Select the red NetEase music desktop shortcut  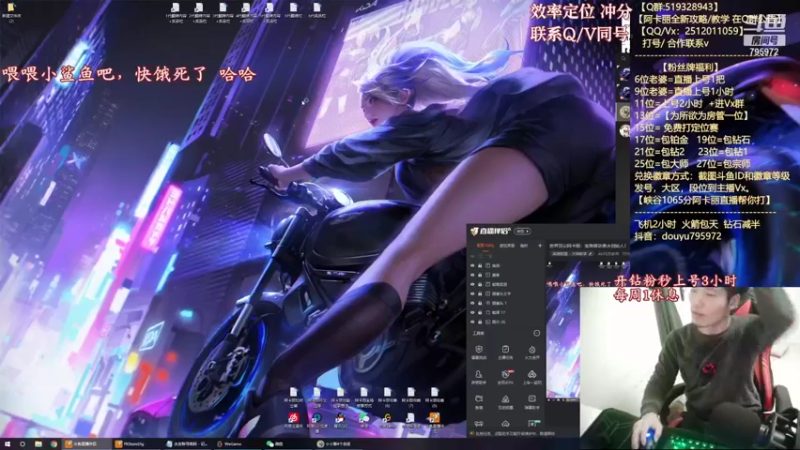tap(293, 420)
